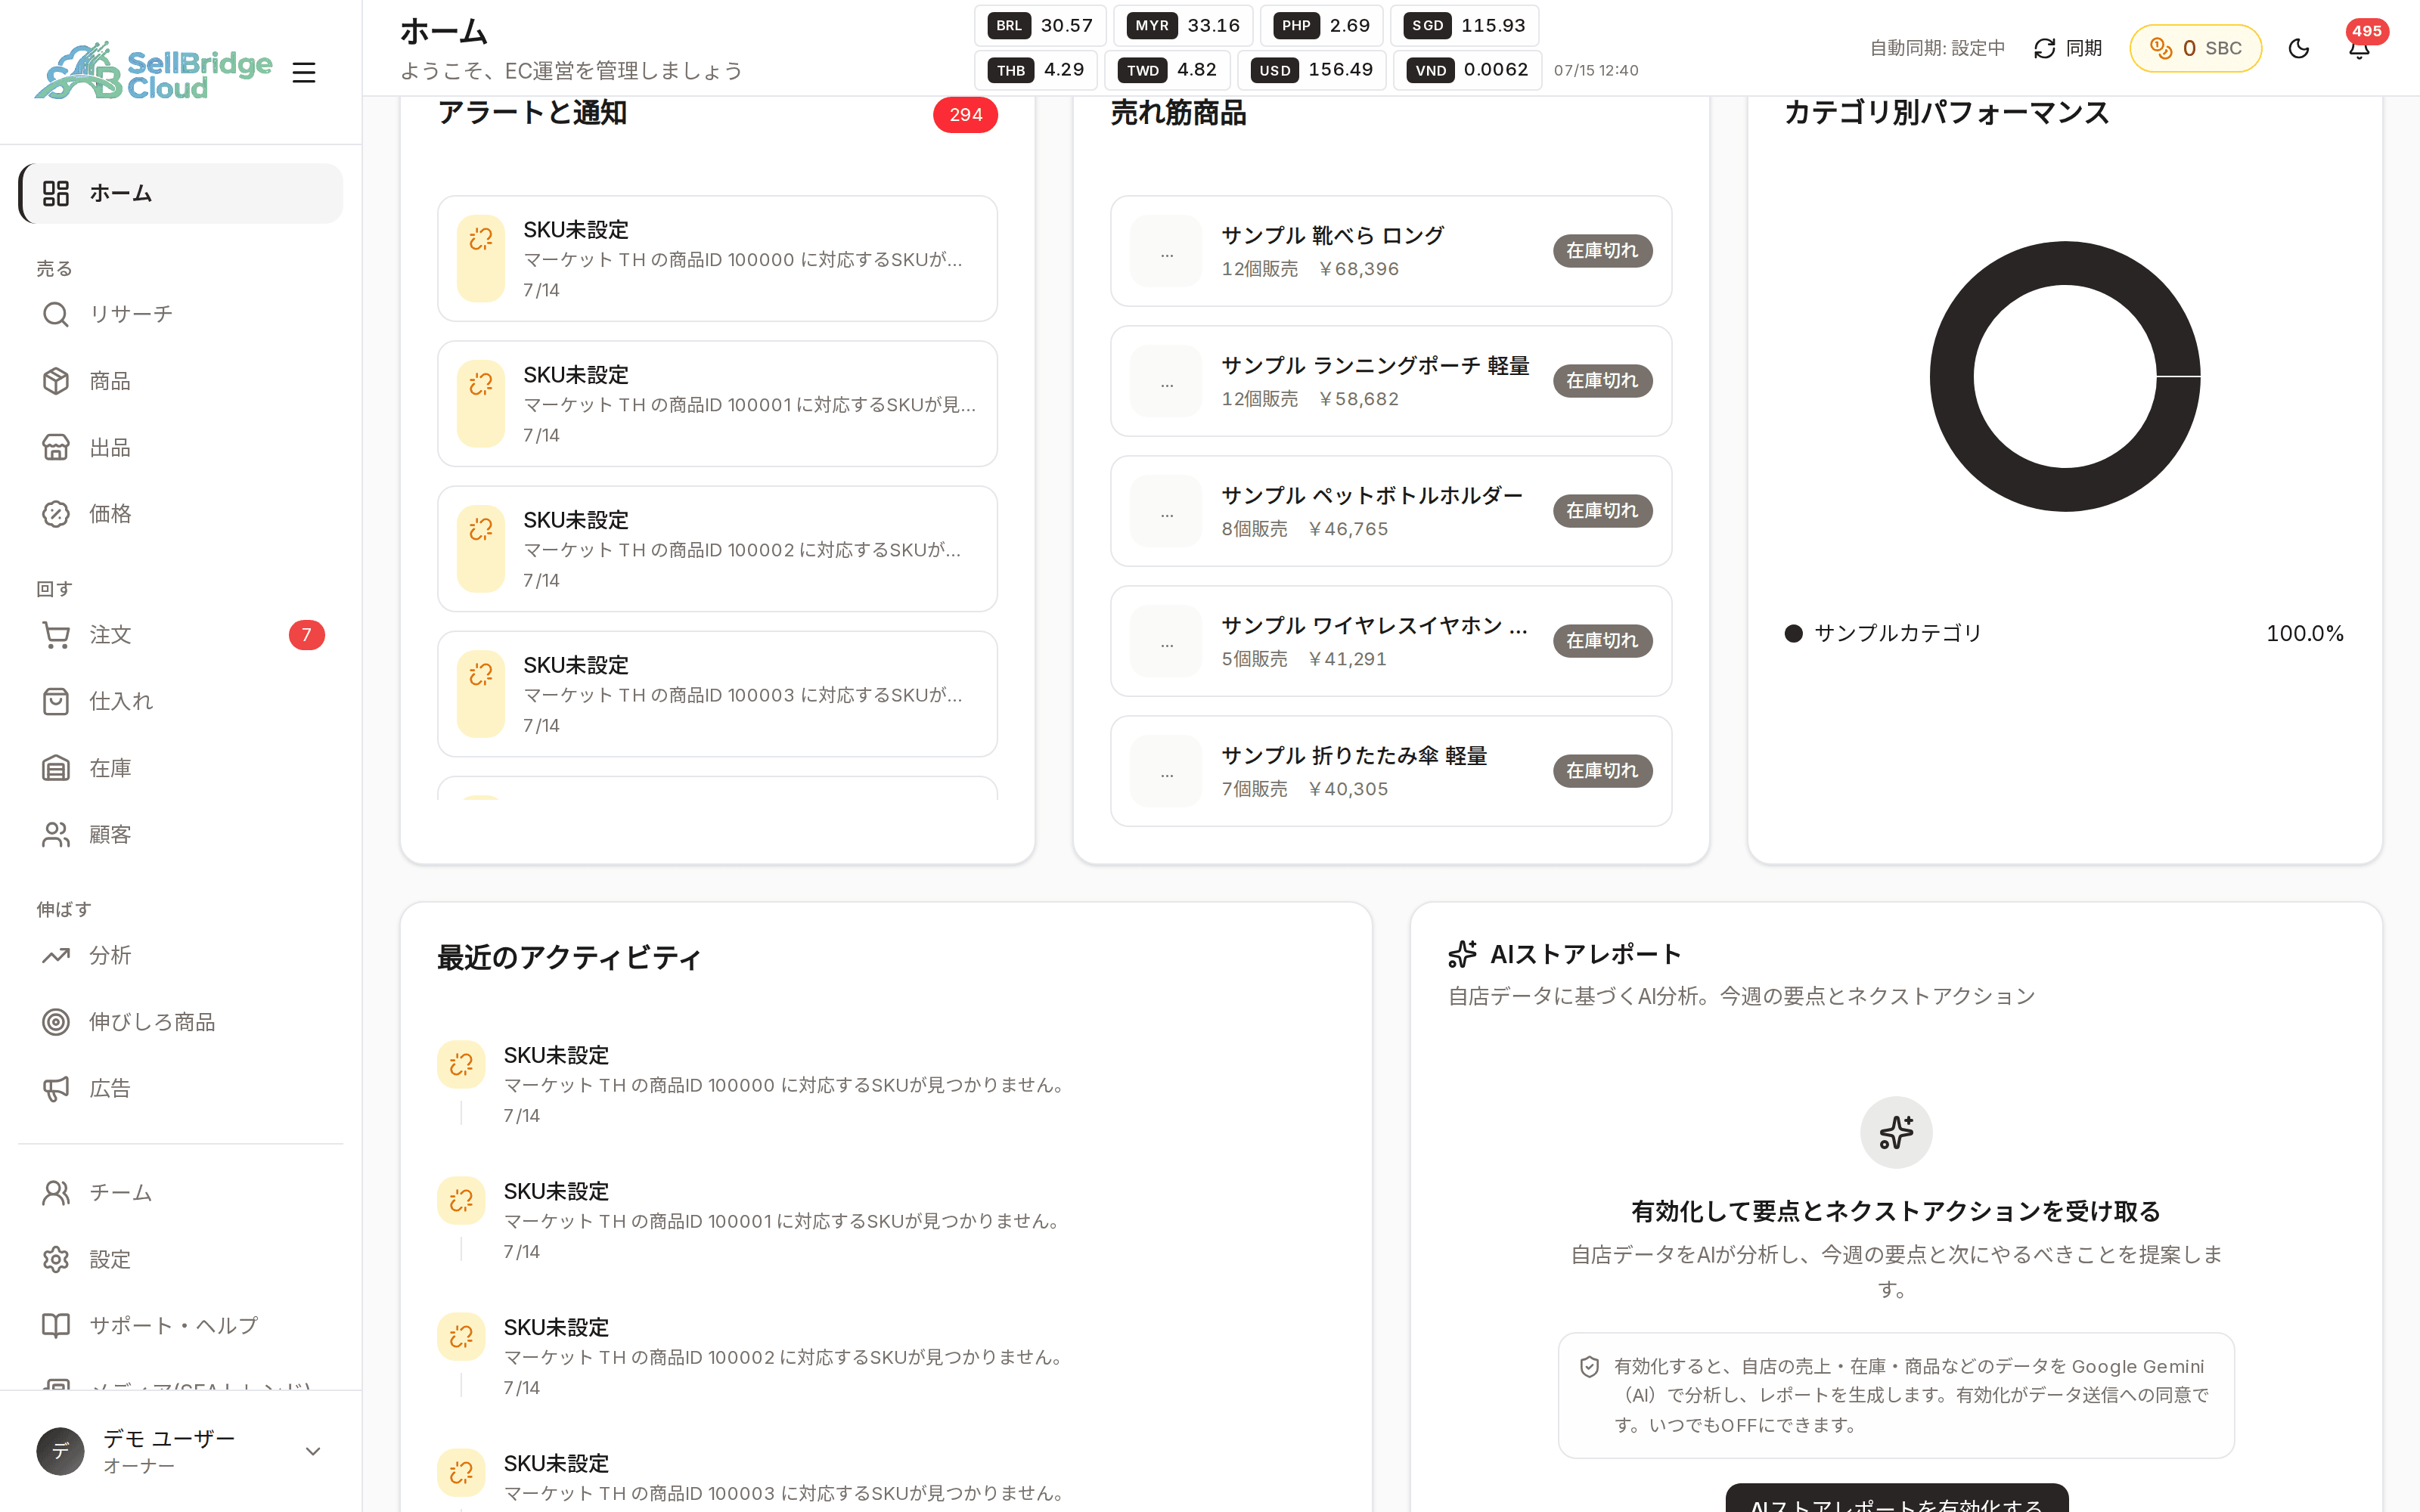Image resolution: width=2420 pixels, height=1512 pixels.
Task: Click the THB 4.29 rate chip
Action: (x=1036, y=70)
